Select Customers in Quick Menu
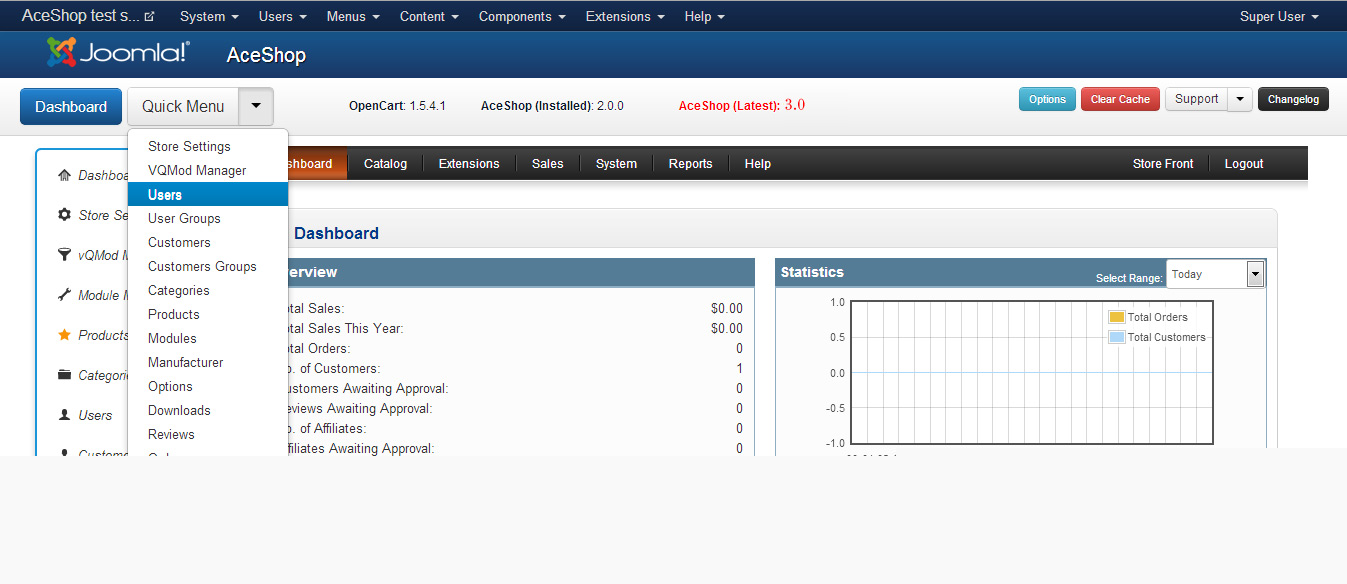 [x=208, y=242]
